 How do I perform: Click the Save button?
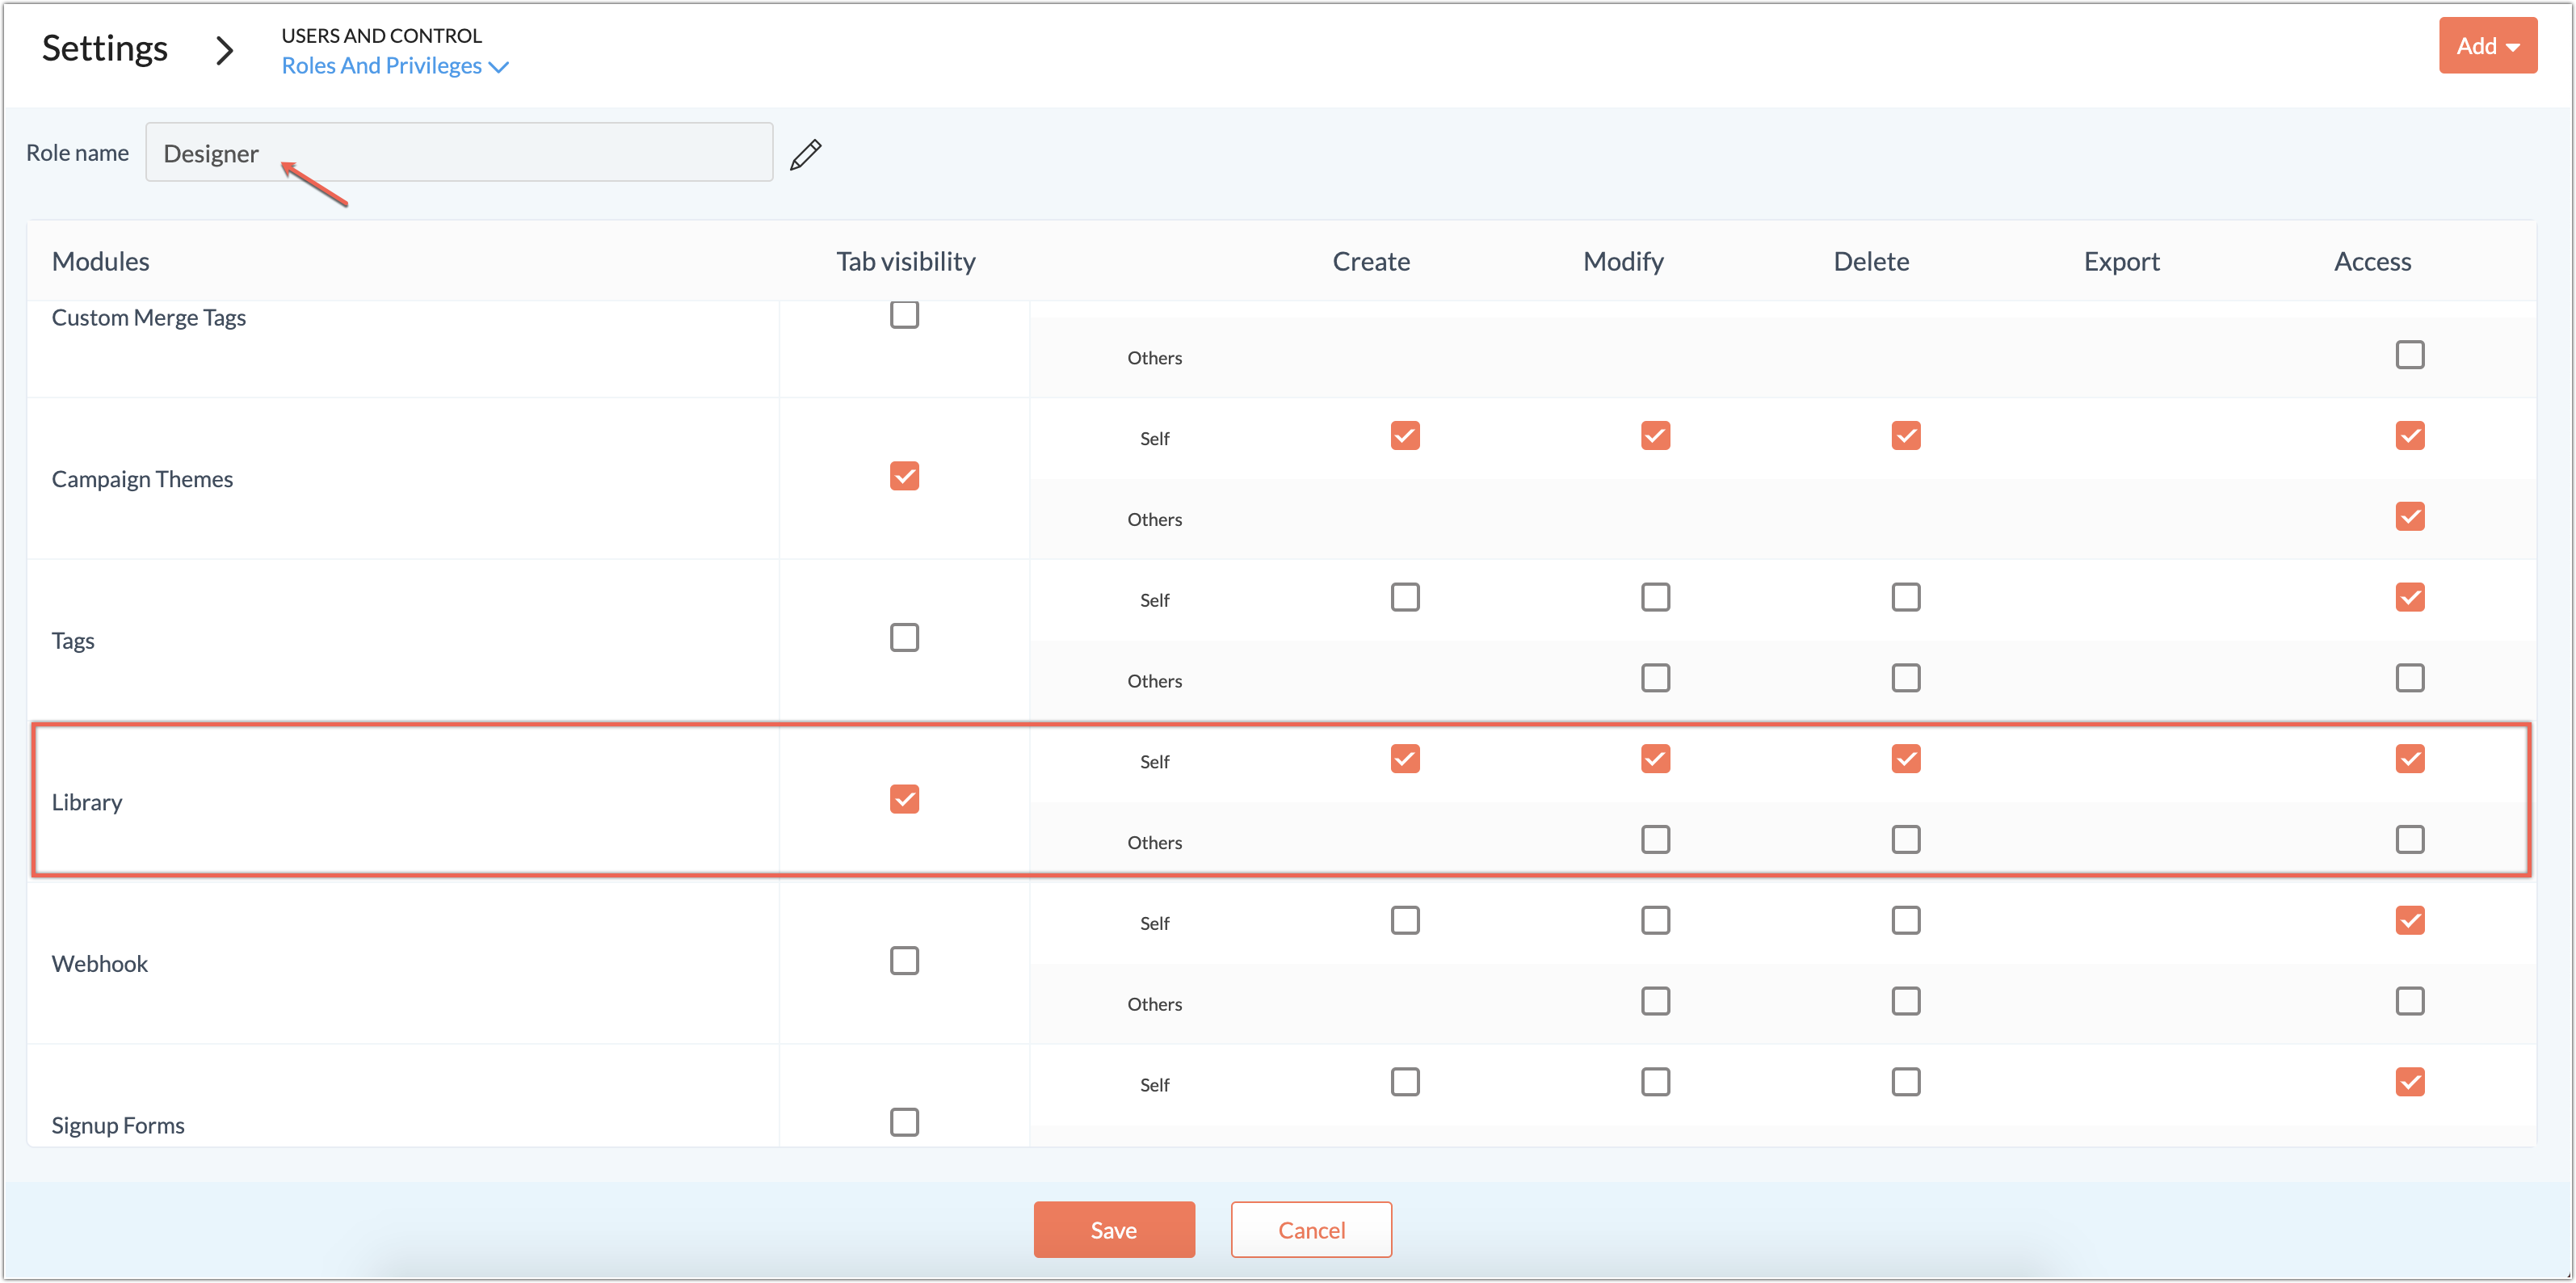(x=1113, y=1229)
